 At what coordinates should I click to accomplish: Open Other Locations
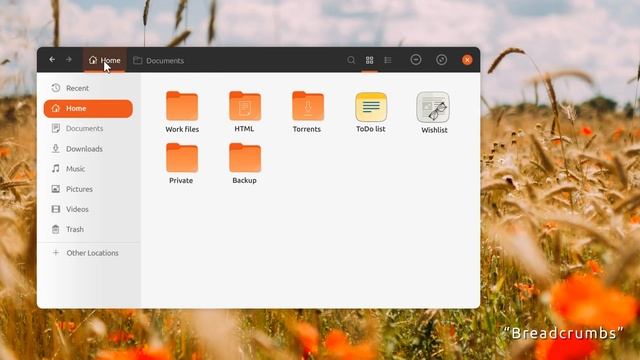click(88, 253)
